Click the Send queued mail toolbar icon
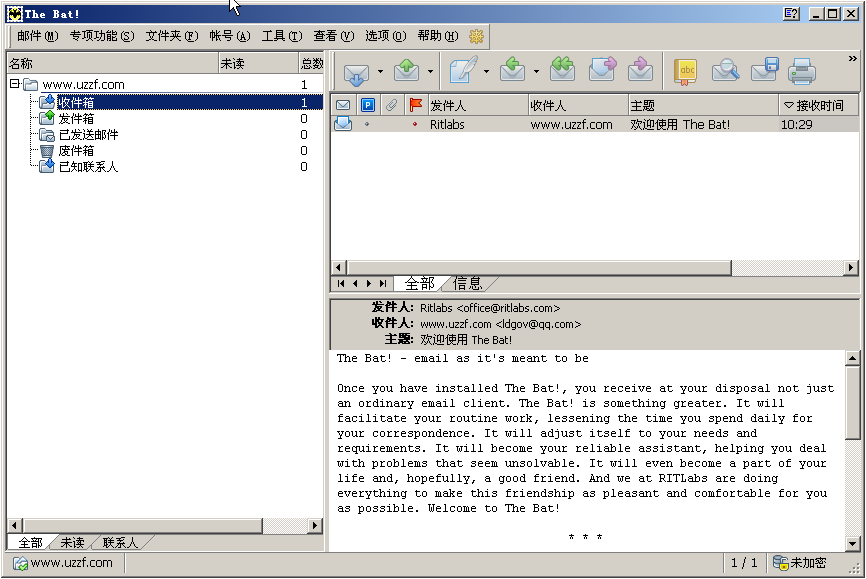Image resolution: width=866 pixels, height=579 pixels. pyautogui.click(x=406, y=71)
